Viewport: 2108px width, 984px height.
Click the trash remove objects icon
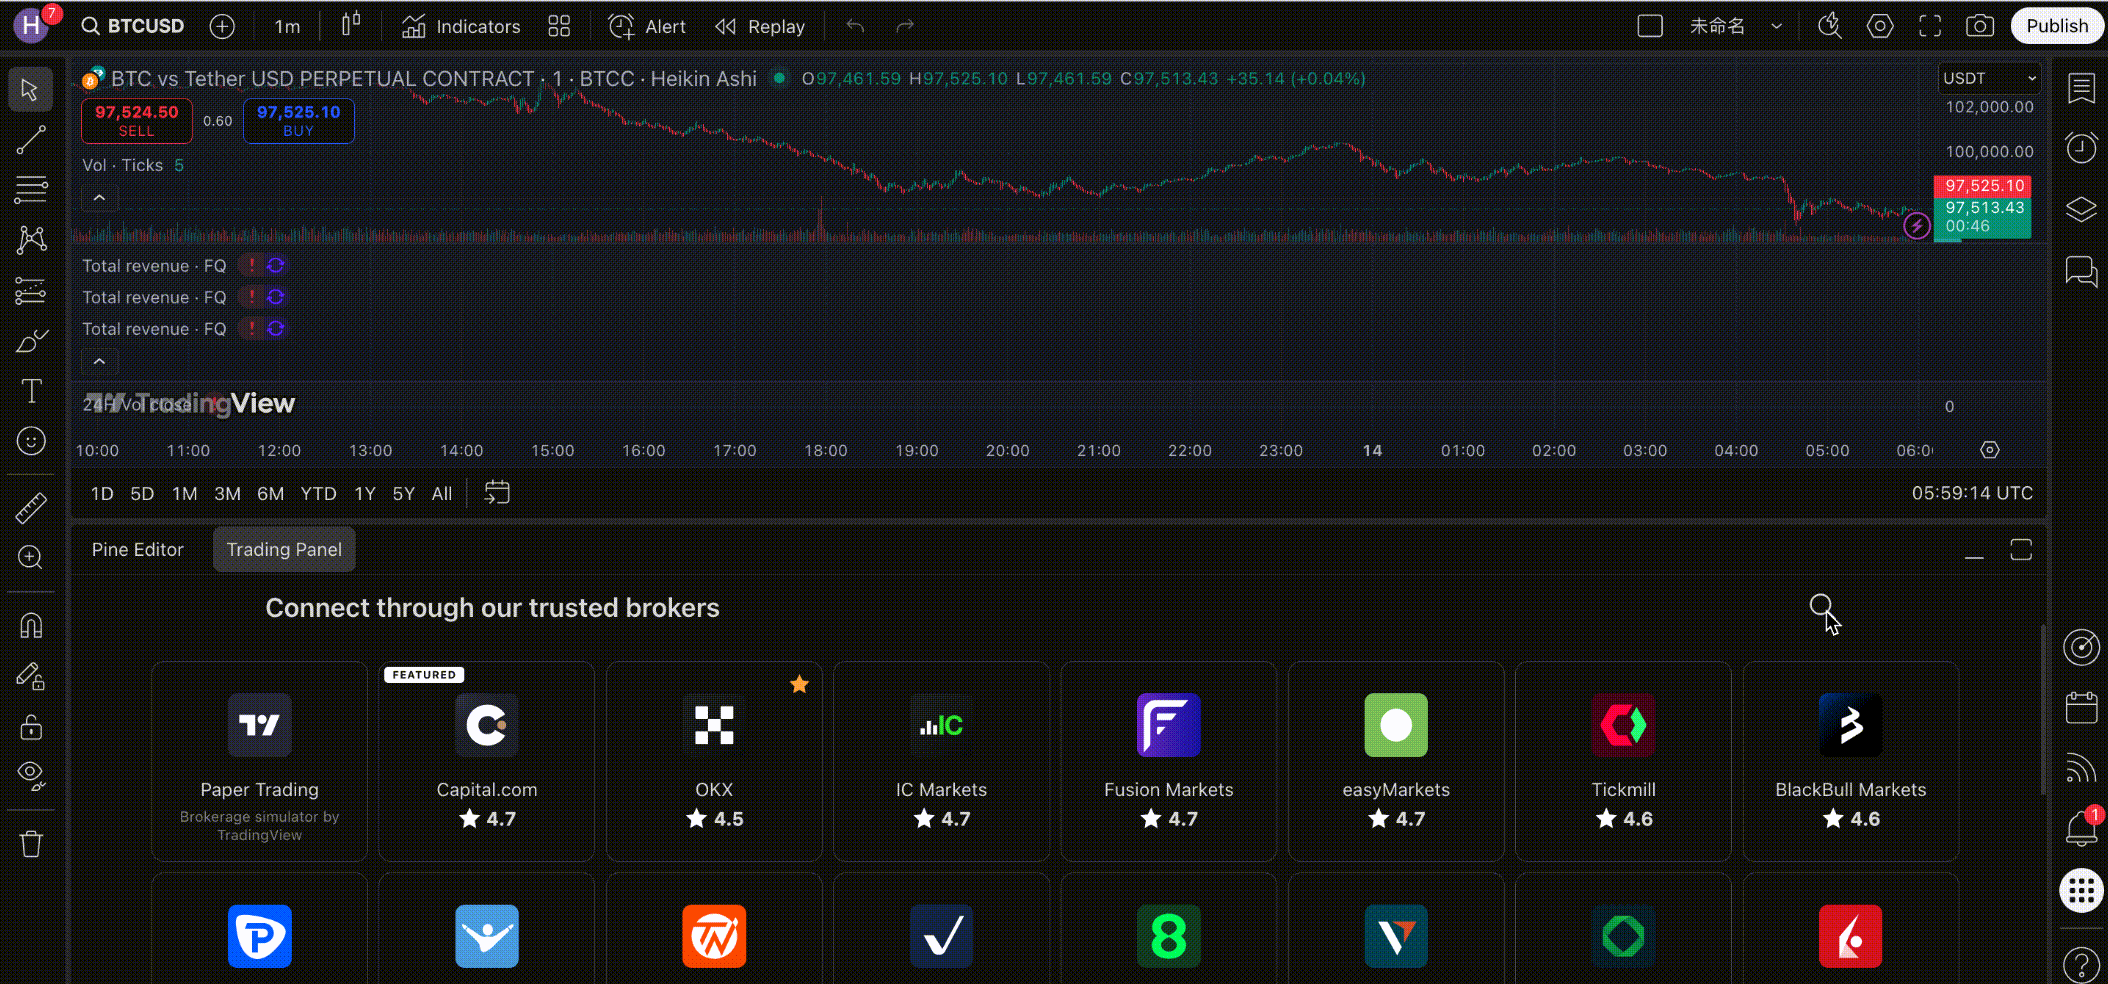click(31, 844)
